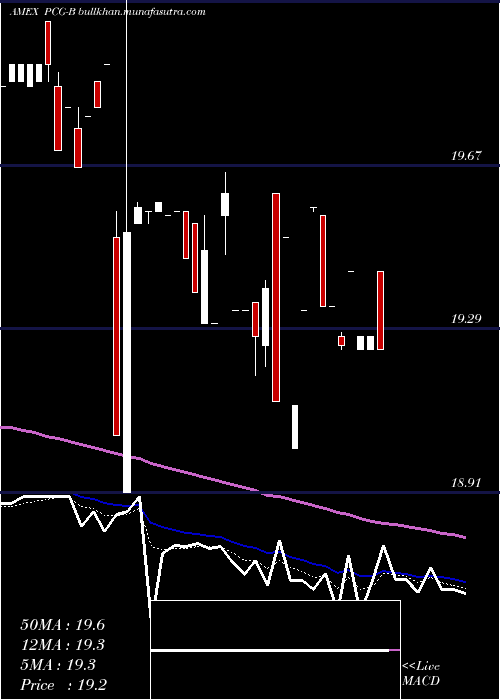Click the Price : 19.2 reading
Image resolution: width=500 pixels, height=700 pixels.
(63, 685)
